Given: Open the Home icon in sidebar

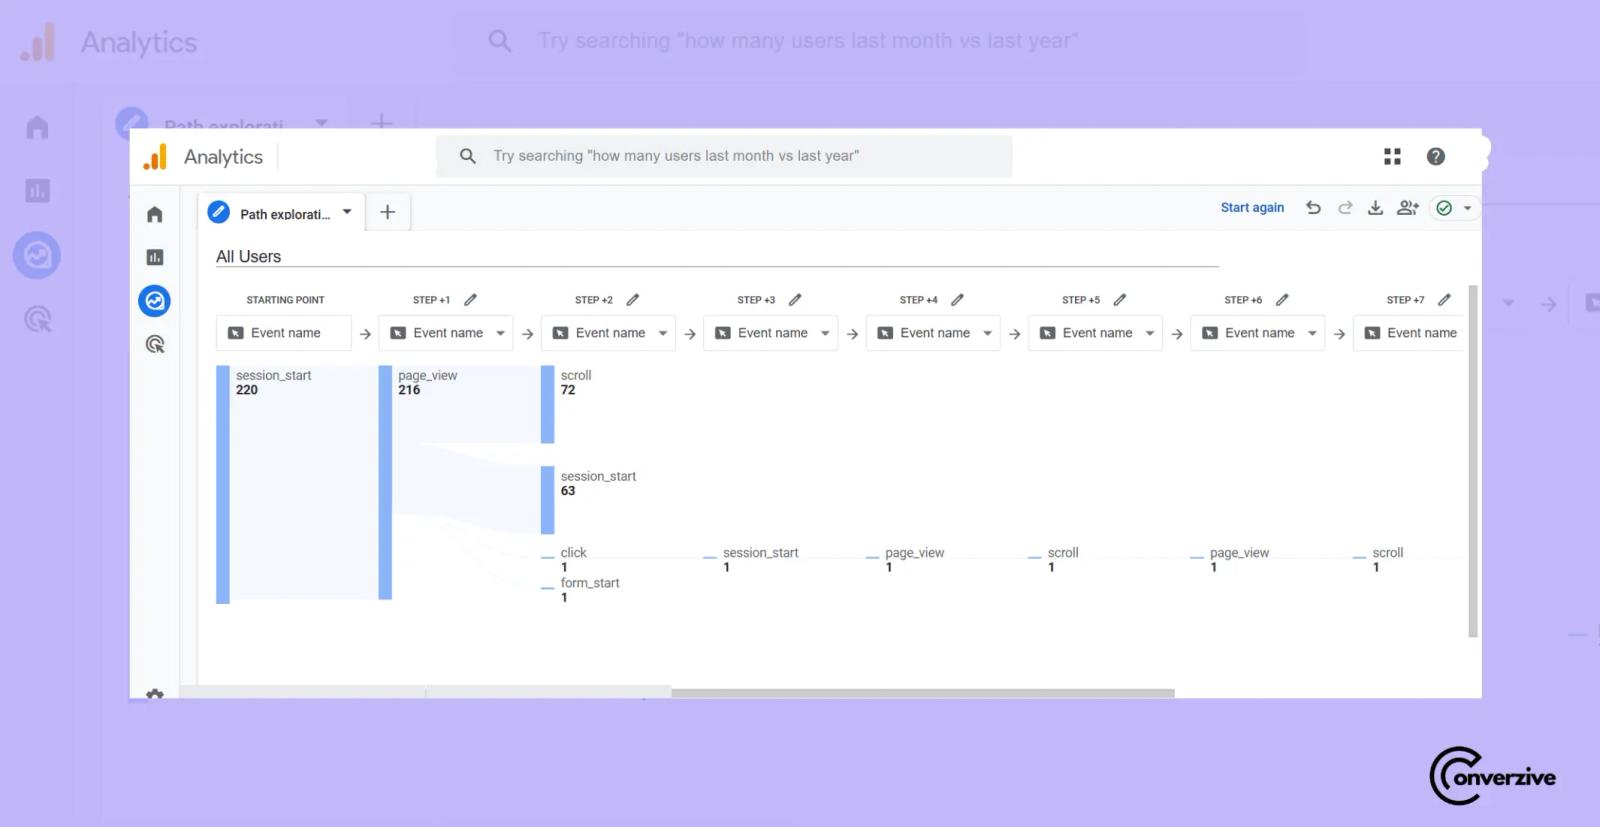Looking at the screenshot, I should pos(155,214).
